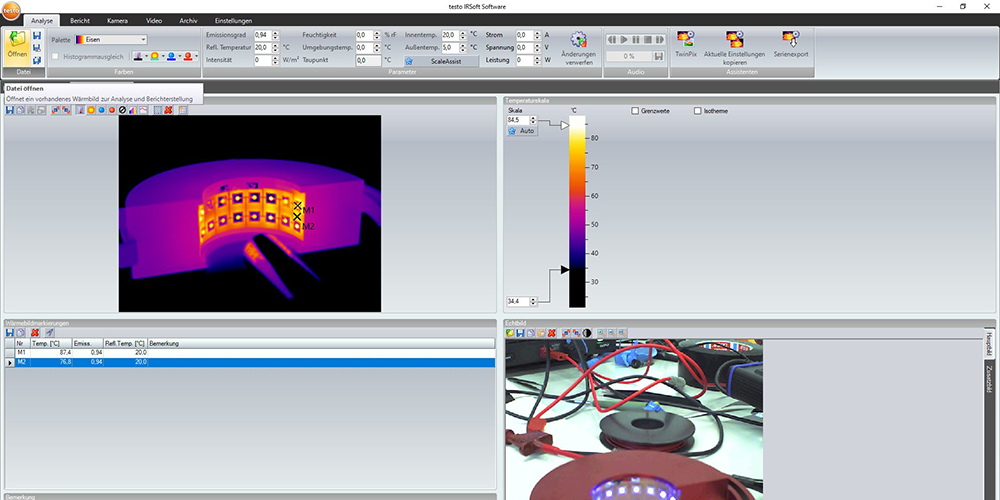This screenshot has width=1000, height=500.
Task: Open the Einstellungen tab
Action: [233, 20]
